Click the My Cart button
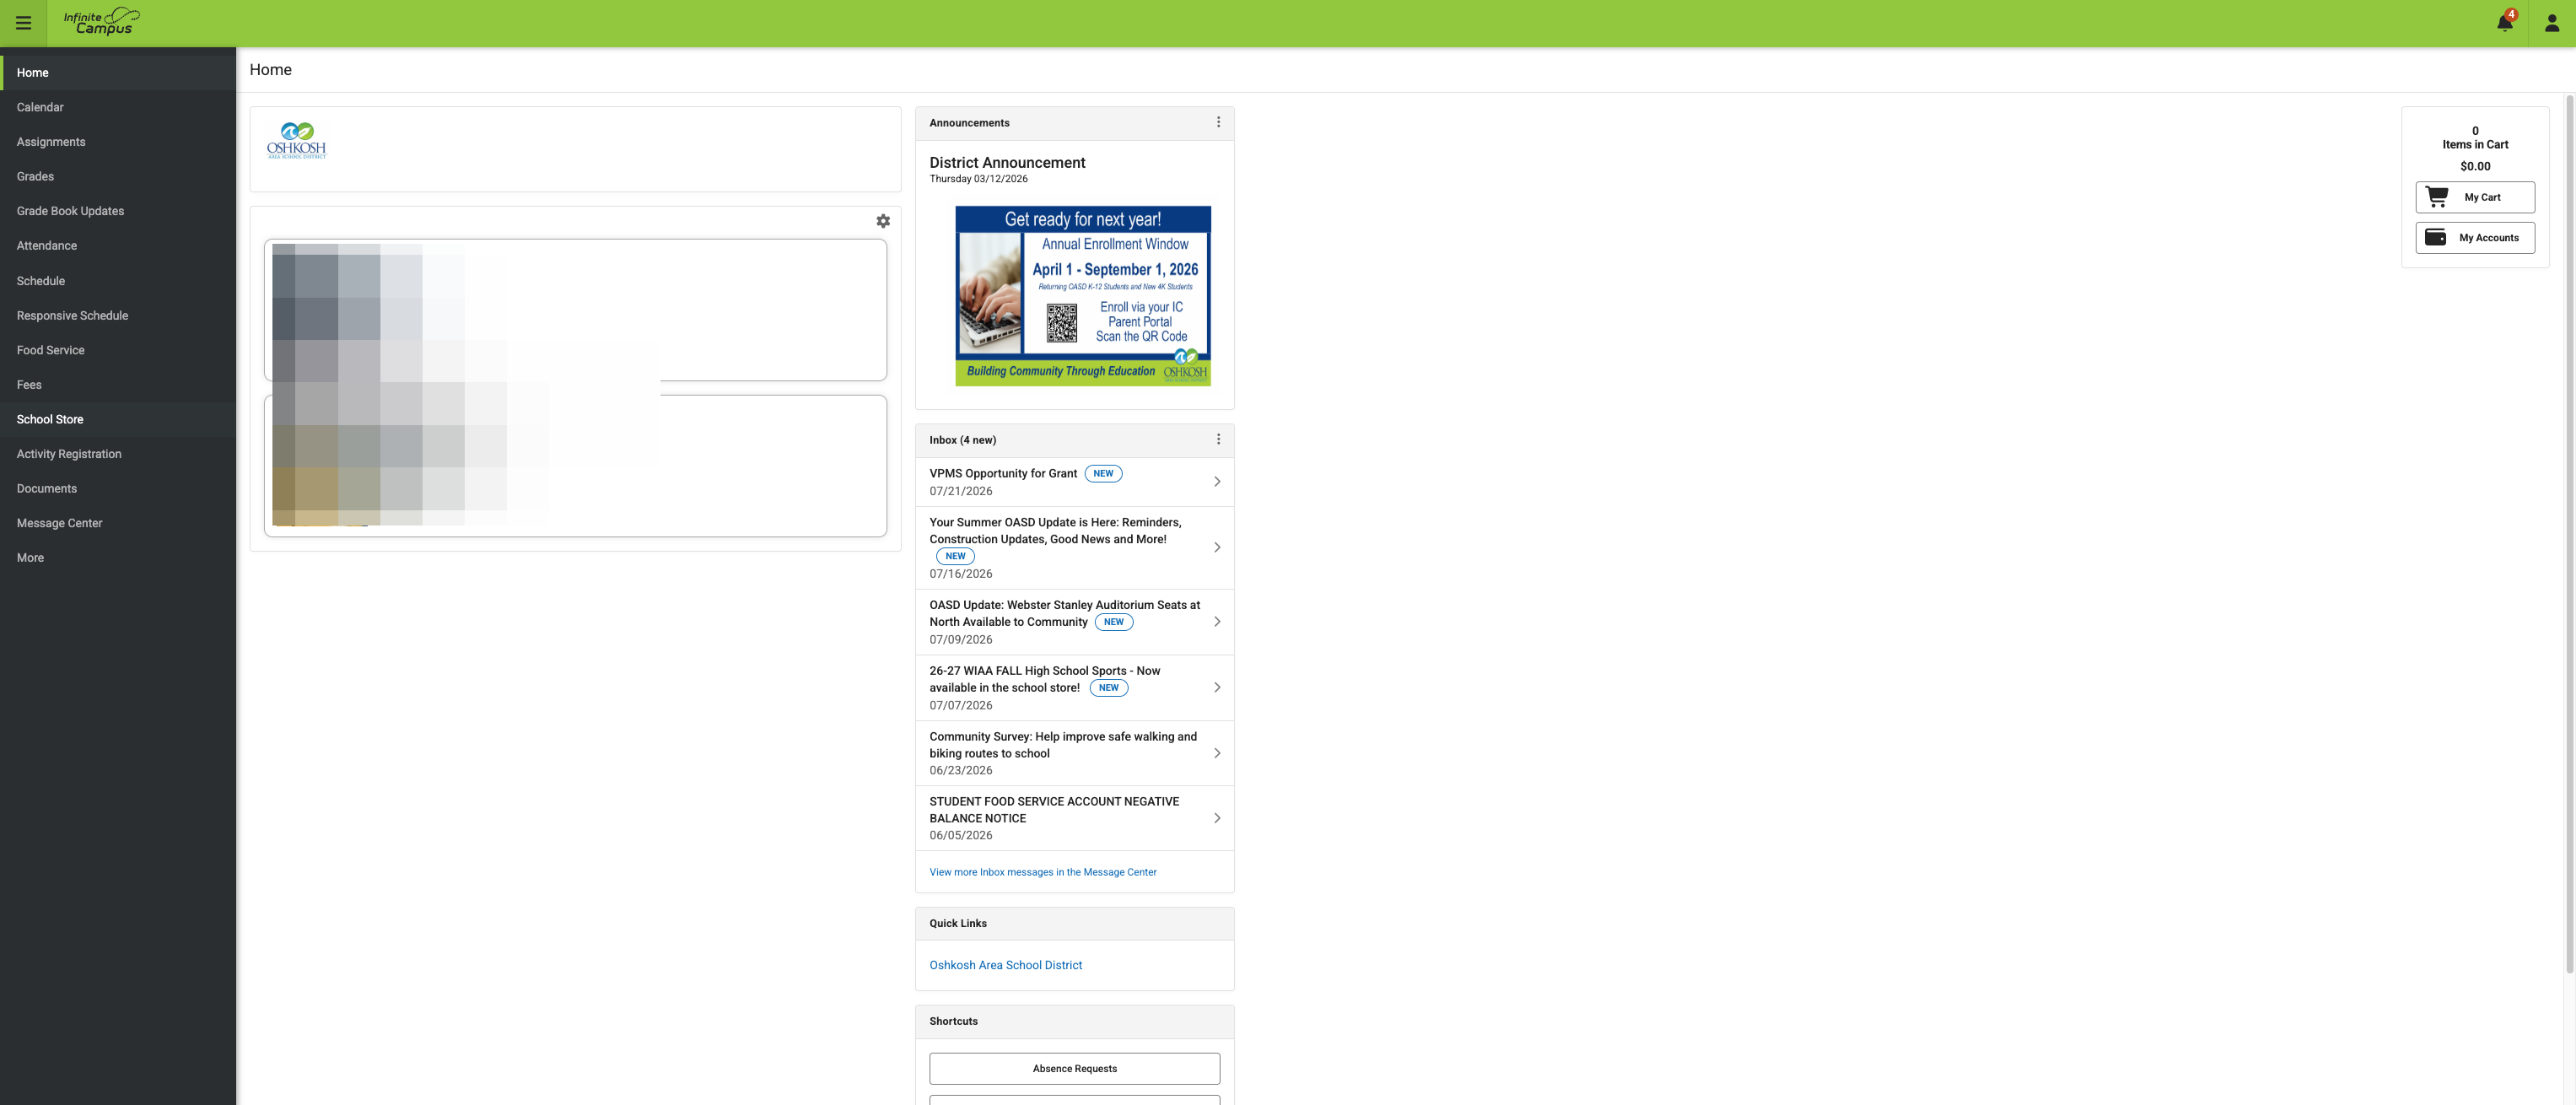 tap(2475, 197)
